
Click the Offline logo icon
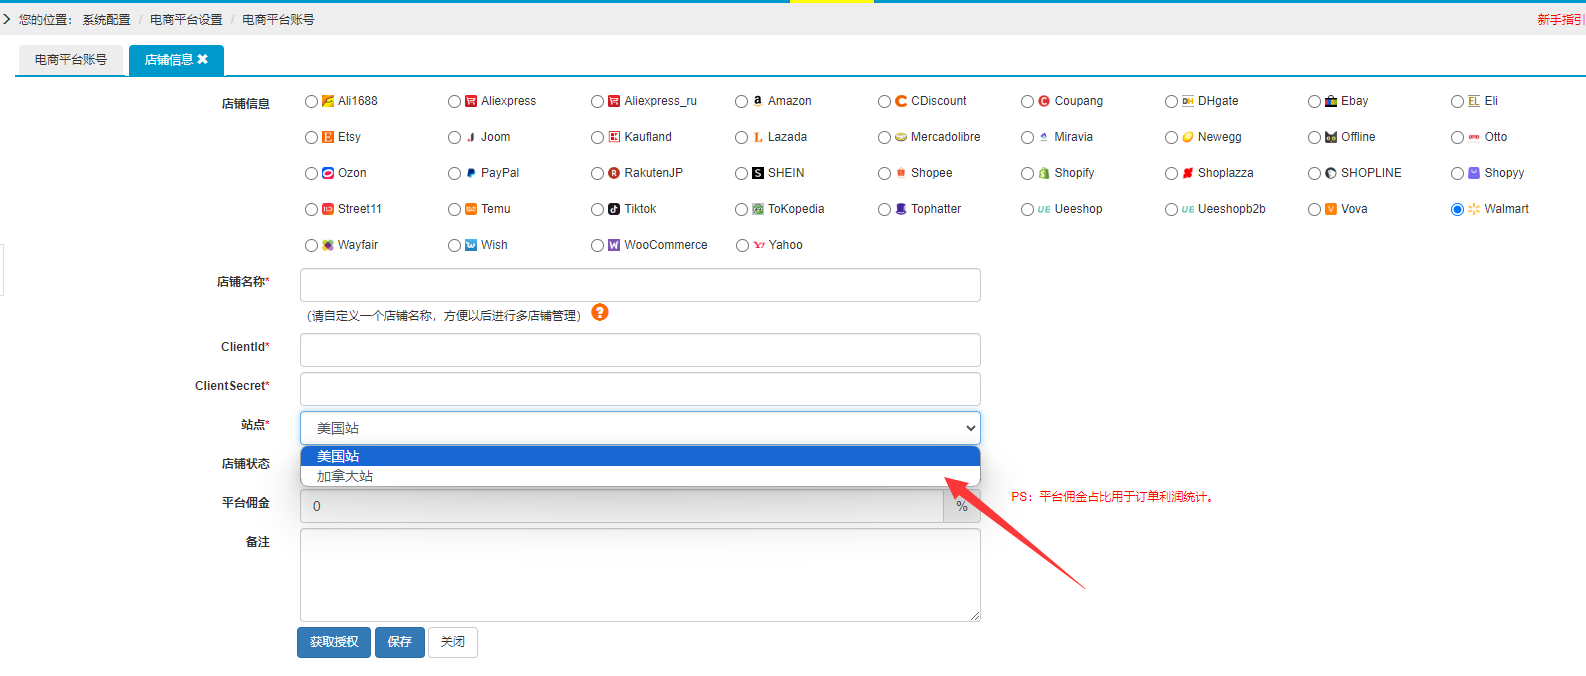1331,137
